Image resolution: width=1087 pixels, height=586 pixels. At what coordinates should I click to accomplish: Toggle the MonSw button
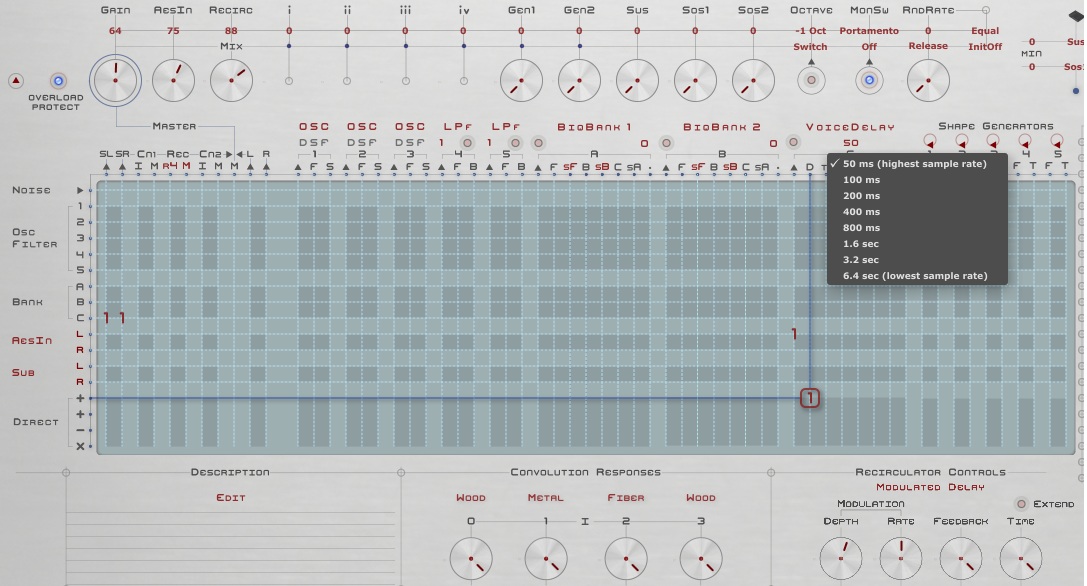[869, 80]
